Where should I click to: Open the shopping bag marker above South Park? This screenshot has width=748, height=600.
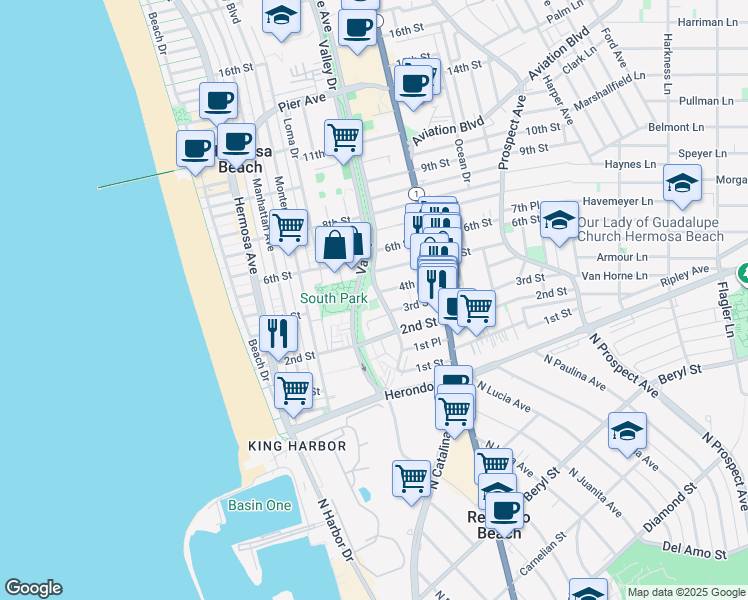point(334,245)
